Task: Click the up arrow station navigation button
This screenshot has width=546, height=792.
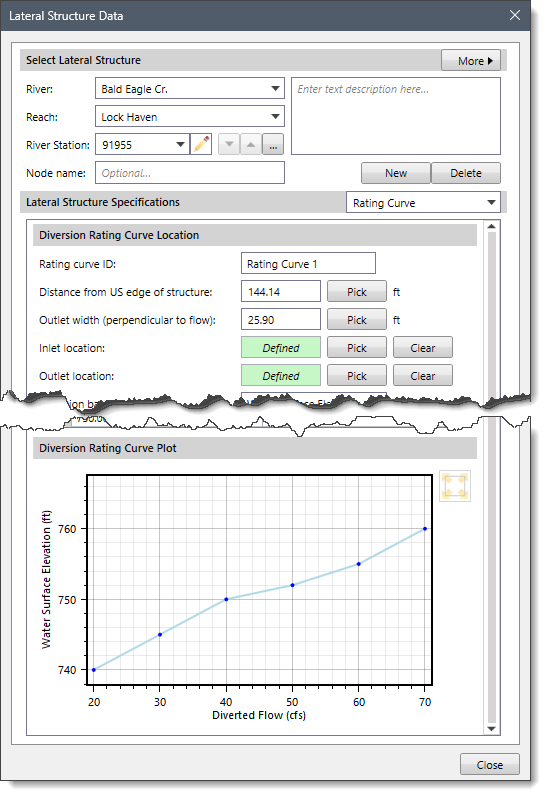Action: (251, 145)
